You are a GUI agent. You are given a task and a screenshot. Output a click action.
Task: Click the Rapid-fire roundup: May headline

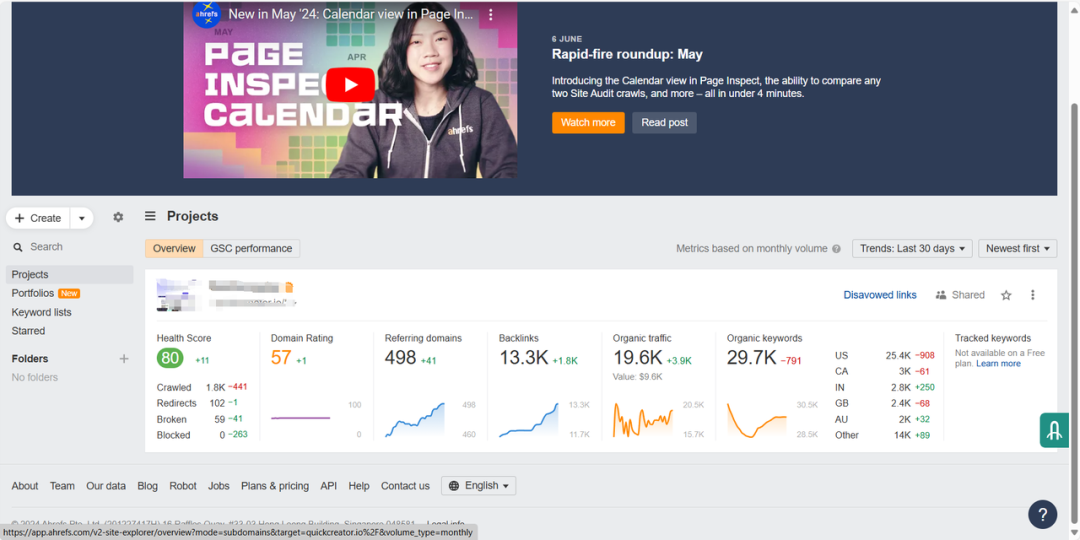tap(627, 54)
